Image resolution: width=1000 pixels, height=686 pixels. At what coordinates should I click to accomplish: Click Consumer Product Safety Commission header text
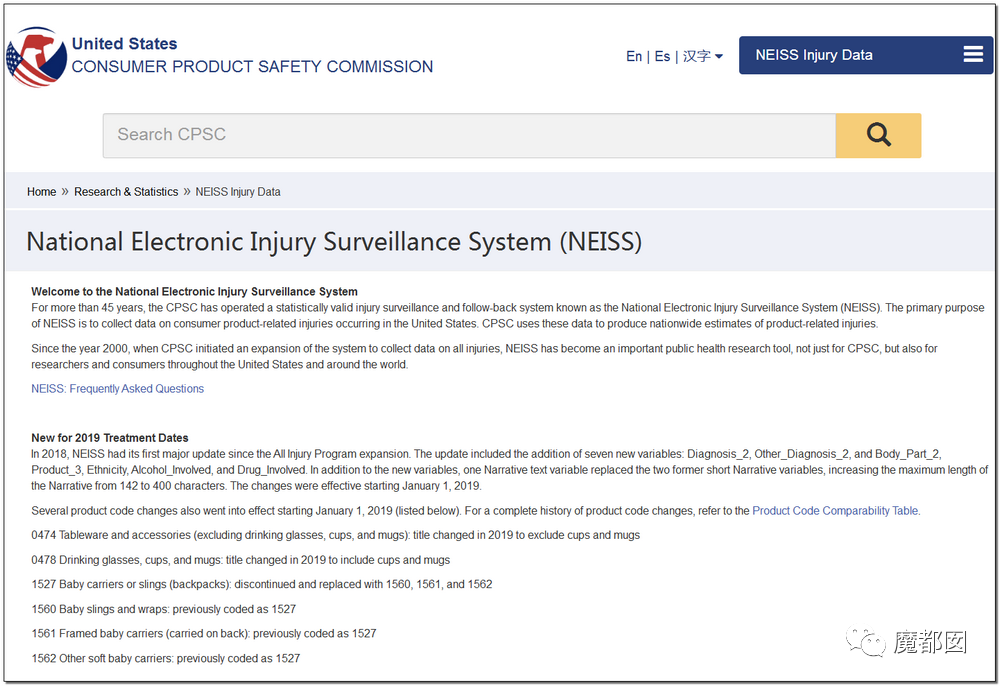(x=252, y=66)
